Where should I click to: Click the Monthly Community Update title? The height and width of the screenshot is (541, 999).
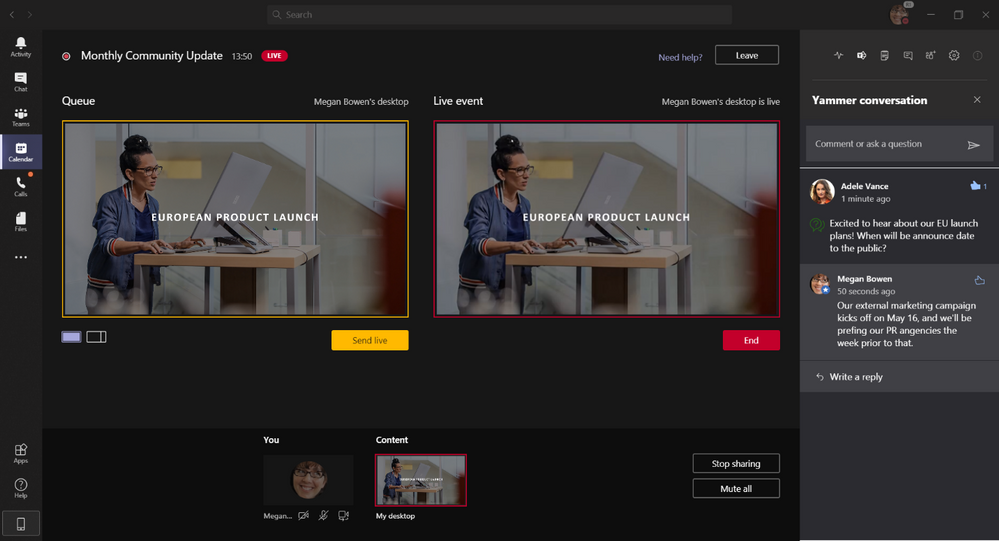(x=152, y=55)
